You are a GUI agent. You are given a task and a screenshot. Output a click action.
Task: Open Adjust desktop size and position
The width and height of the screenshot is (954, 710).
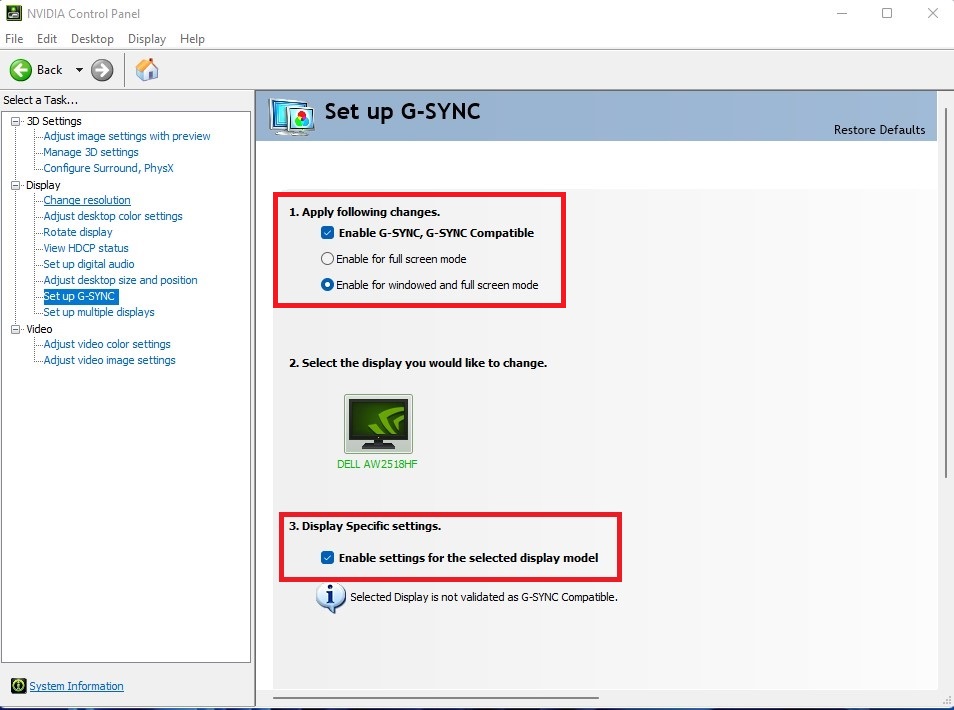pos(120,280)
